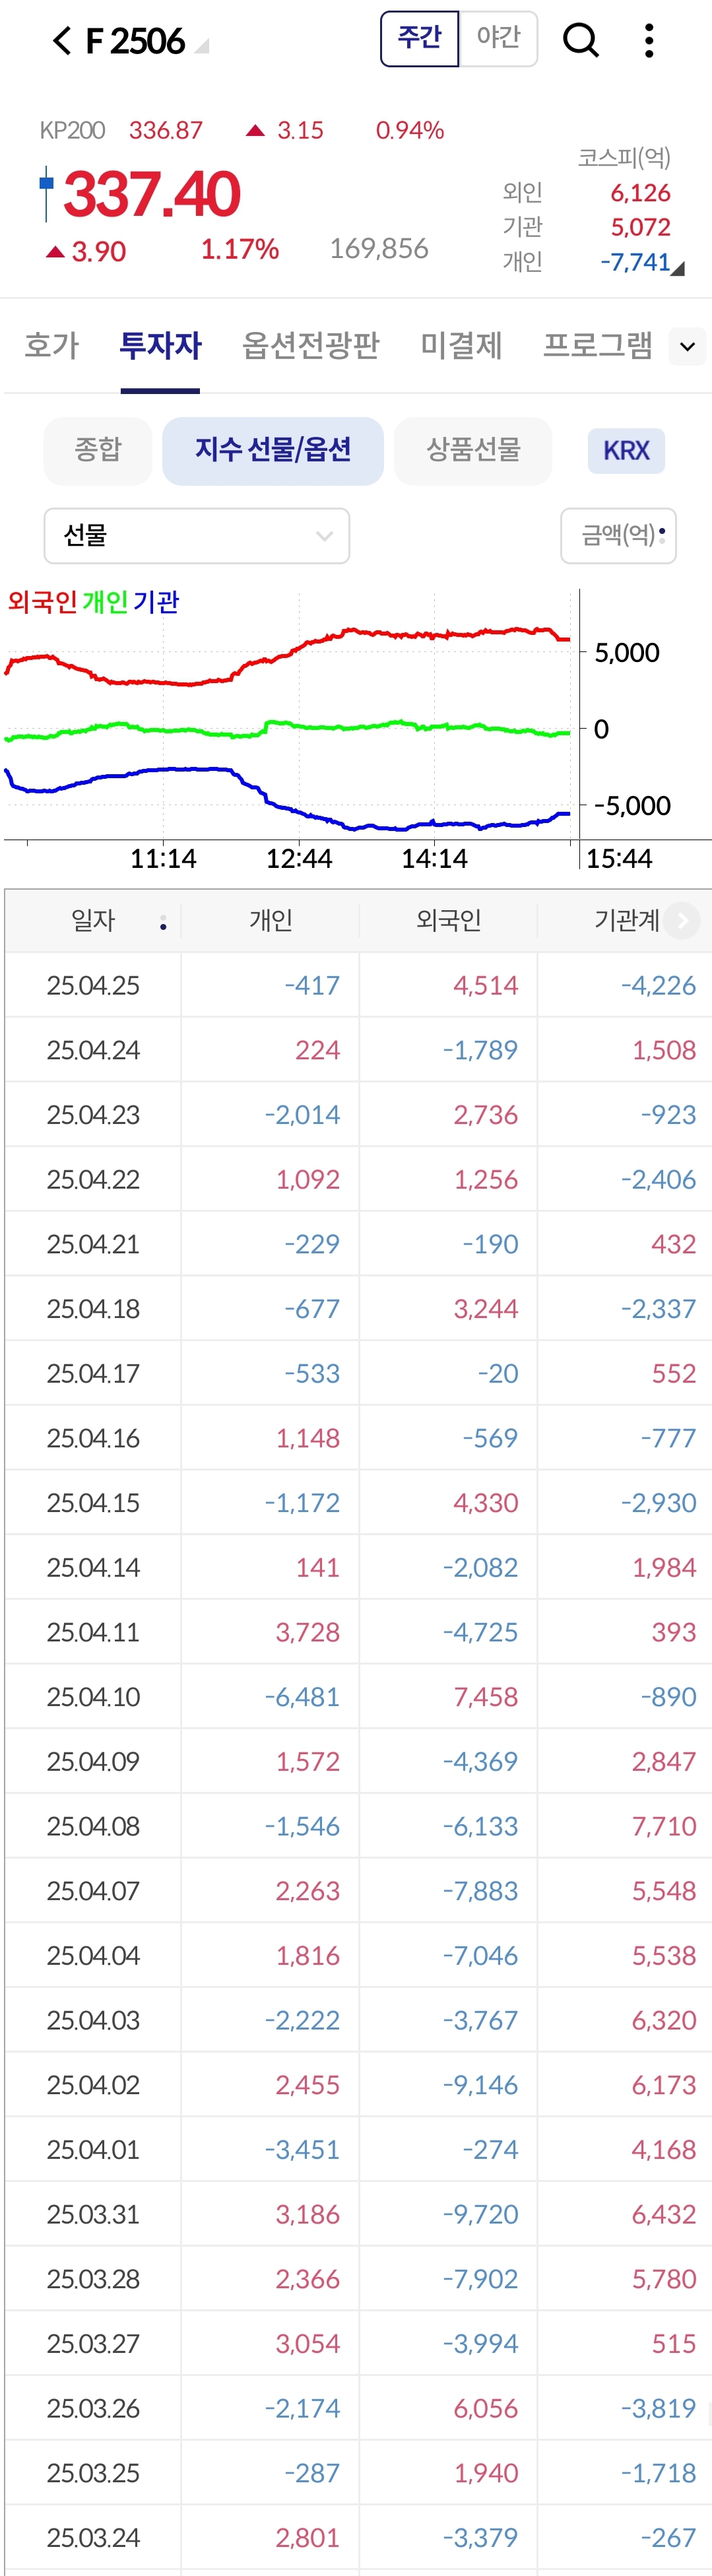This screenshot has height=2576, width=712.
Task: Open the search magnifier icon
Action: pyautogui.click(x=580, y=40)
